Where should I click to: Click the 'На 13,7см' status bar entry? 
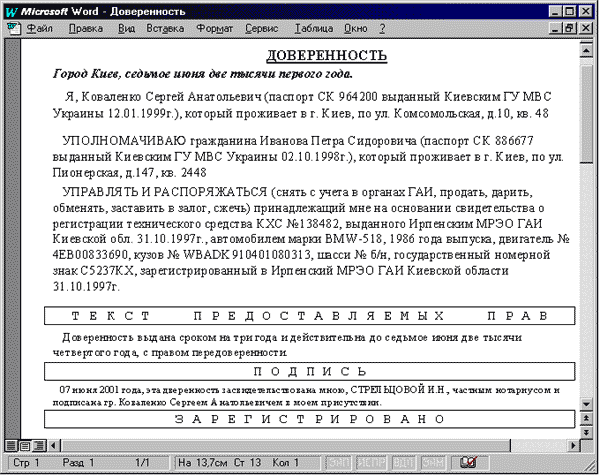click(x=202, y=463)
